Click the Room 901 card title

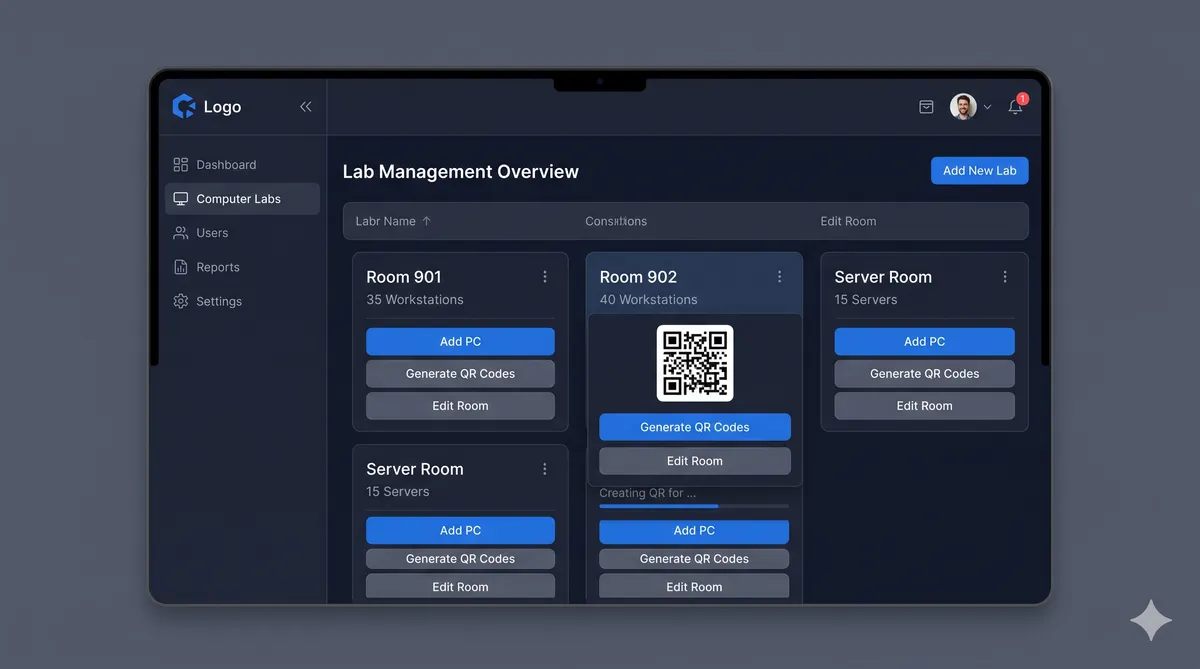[x=404, y=277]
